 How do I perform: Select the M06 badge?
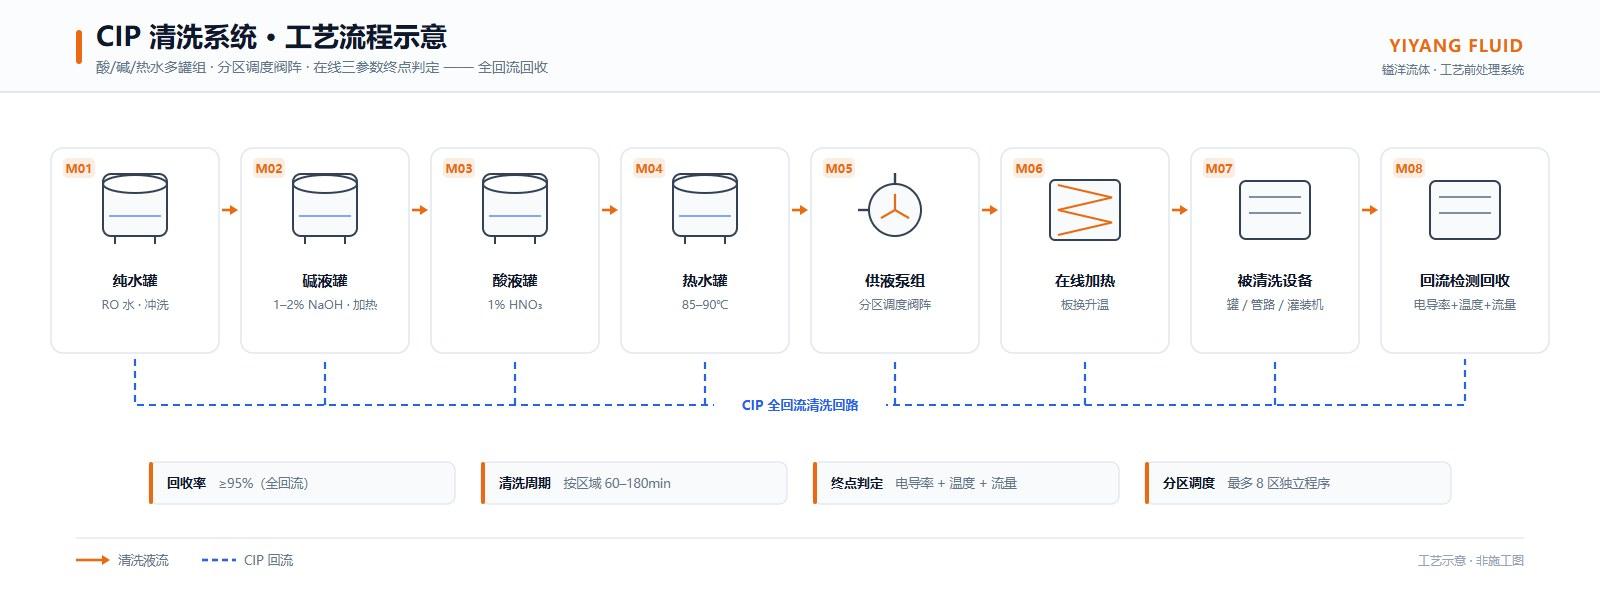(x=1029, y=168)
